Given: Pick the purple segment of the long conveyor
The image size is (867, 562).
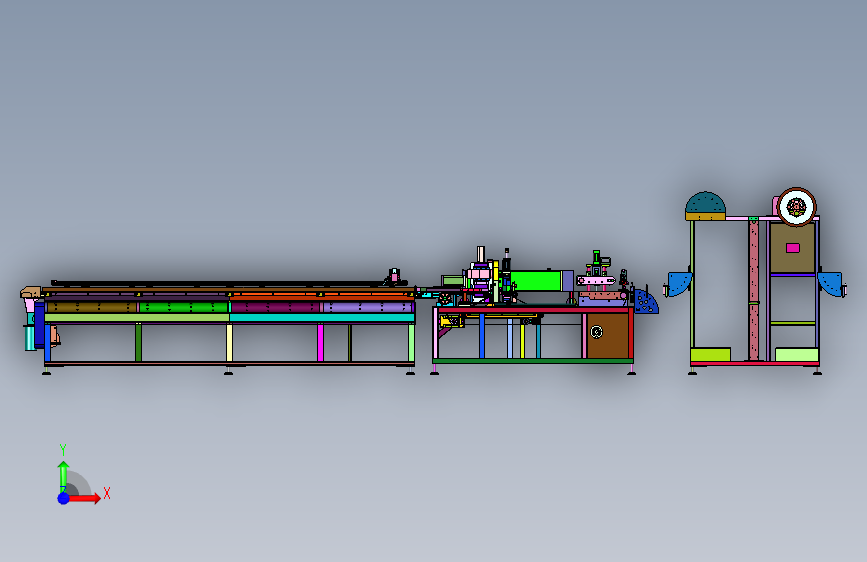Looking at the screenshot, I should [x=368, y=307].
